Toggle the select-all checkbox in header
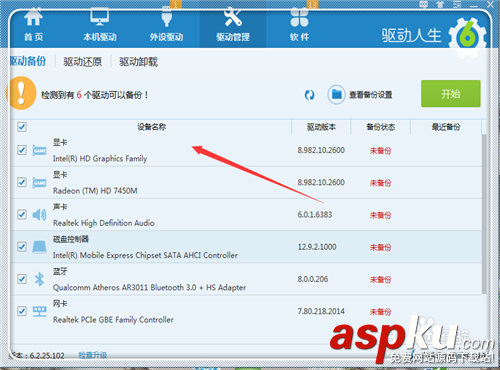 [x=22, y=127]
